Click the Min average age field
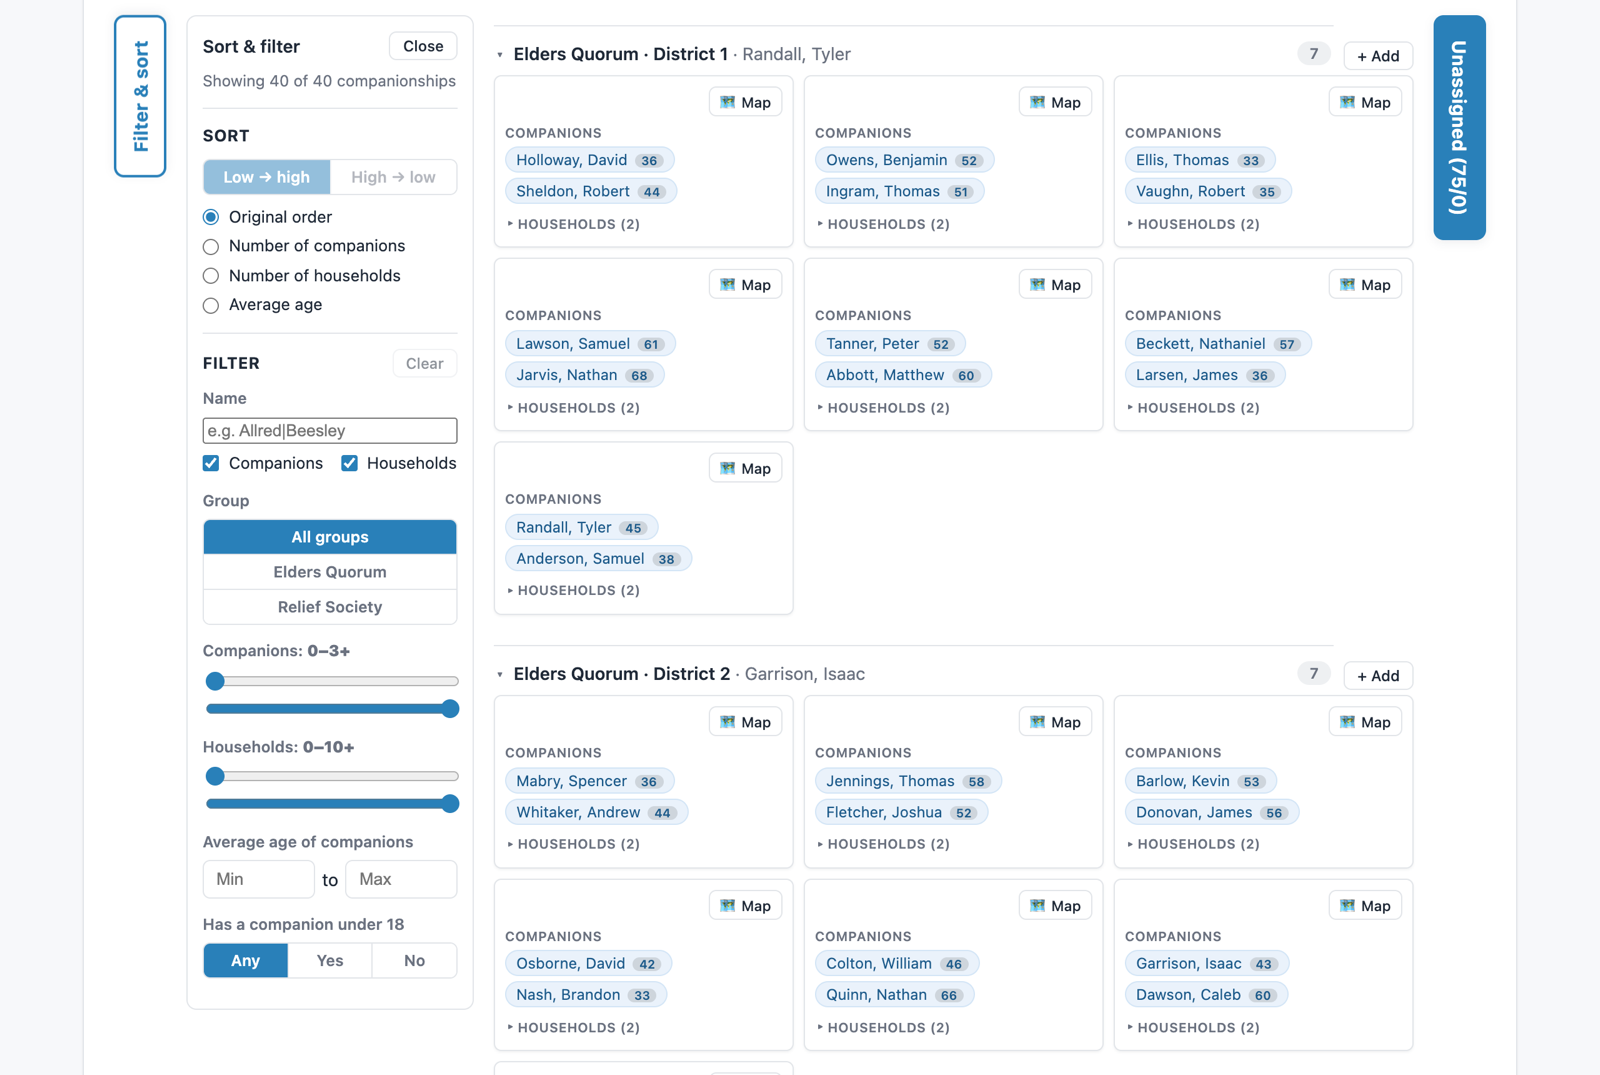The width and height of the screenshot is (1600, 1075). (259, 879)
